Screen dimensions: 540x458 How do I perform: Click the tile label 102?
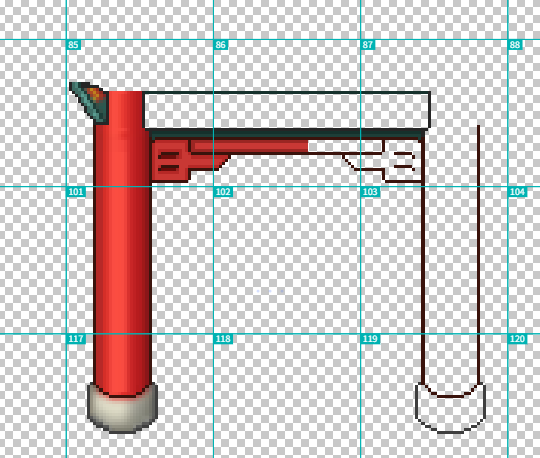[223, 192]
